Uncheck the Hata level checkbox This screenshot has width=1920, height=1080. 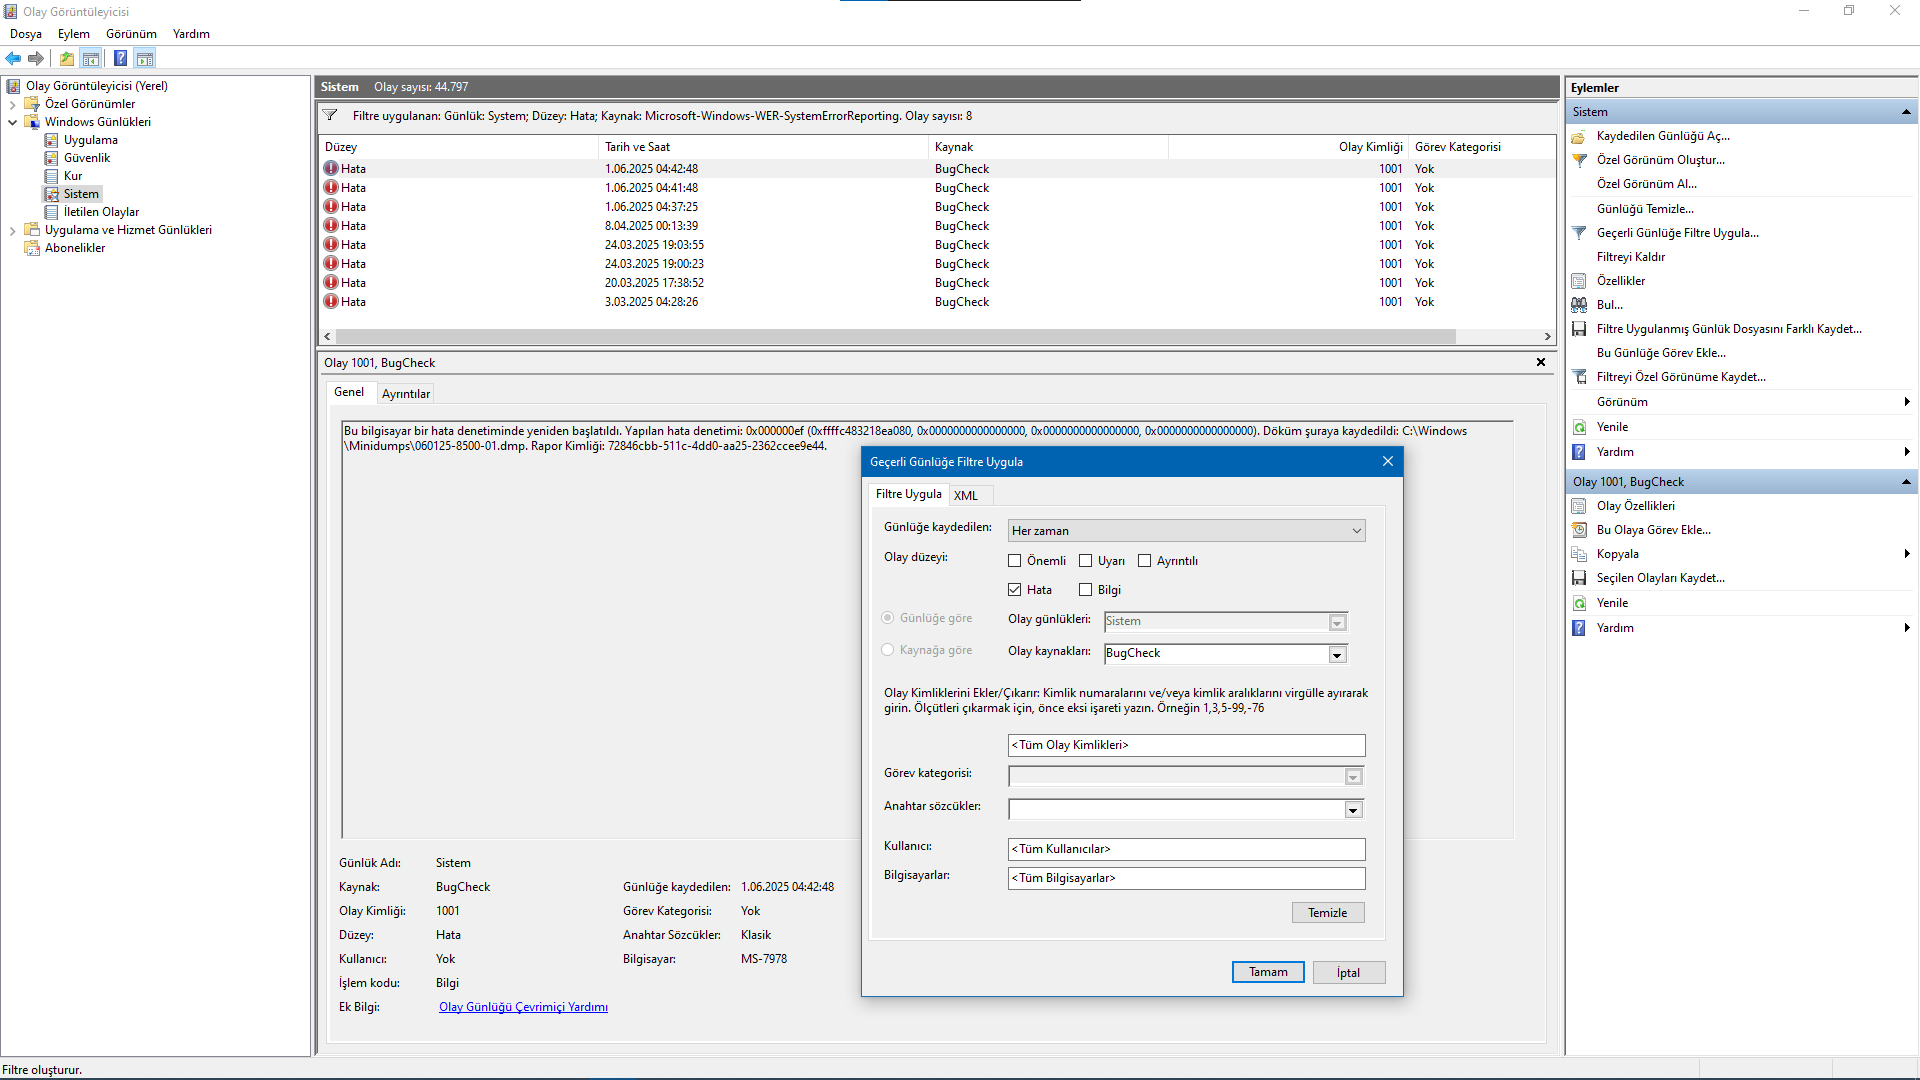pos(1015,590)
